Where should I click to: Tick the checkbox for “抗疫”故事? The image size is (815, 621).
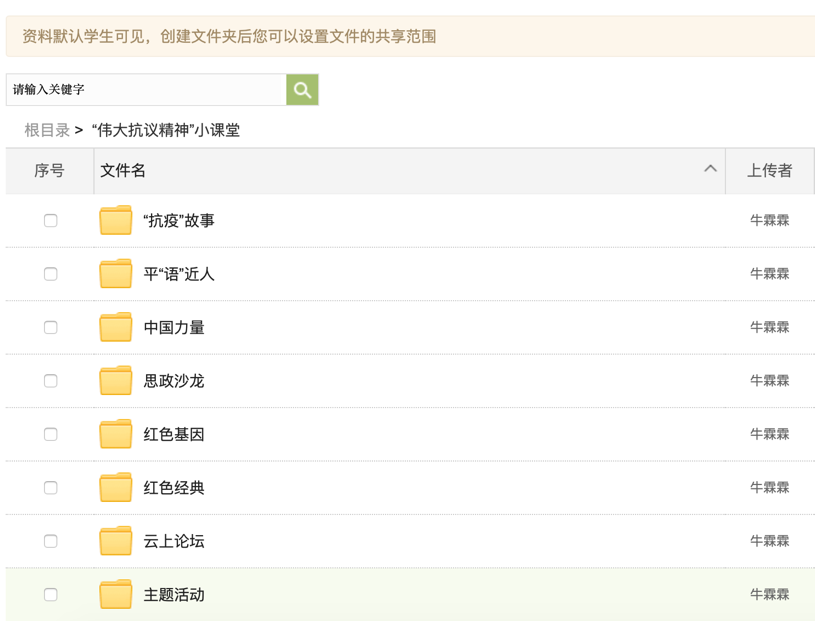click(51, 220)
